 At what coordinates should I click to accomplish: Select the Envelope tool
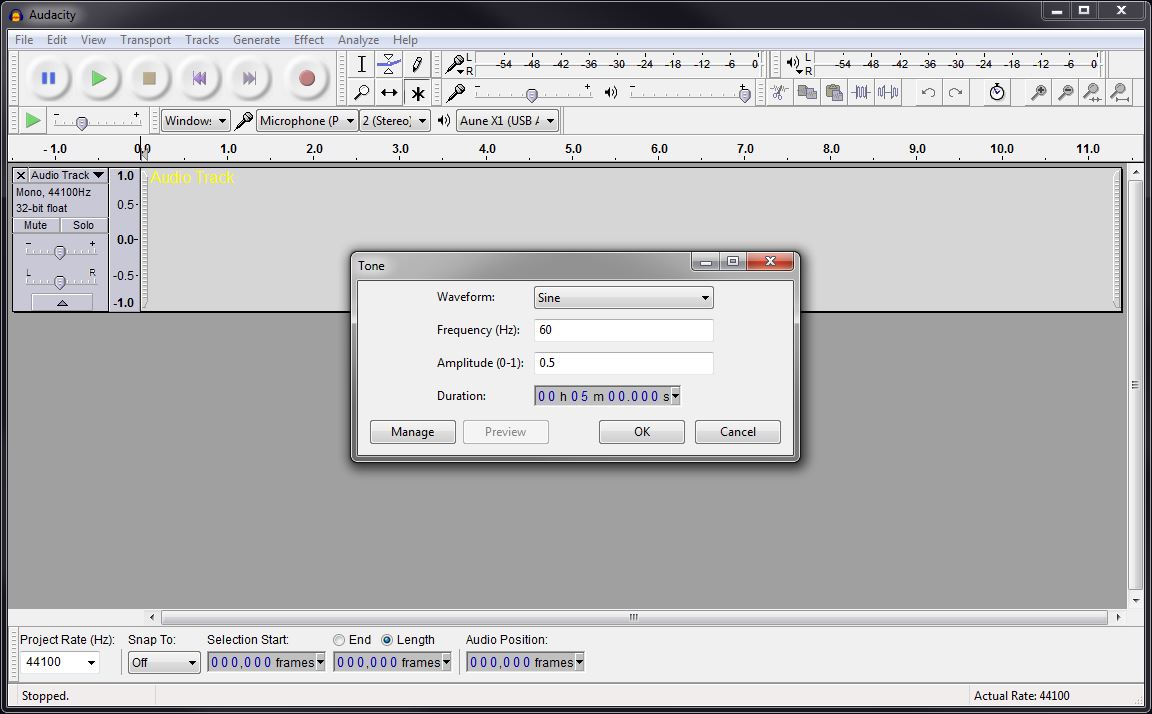(389, 65)
